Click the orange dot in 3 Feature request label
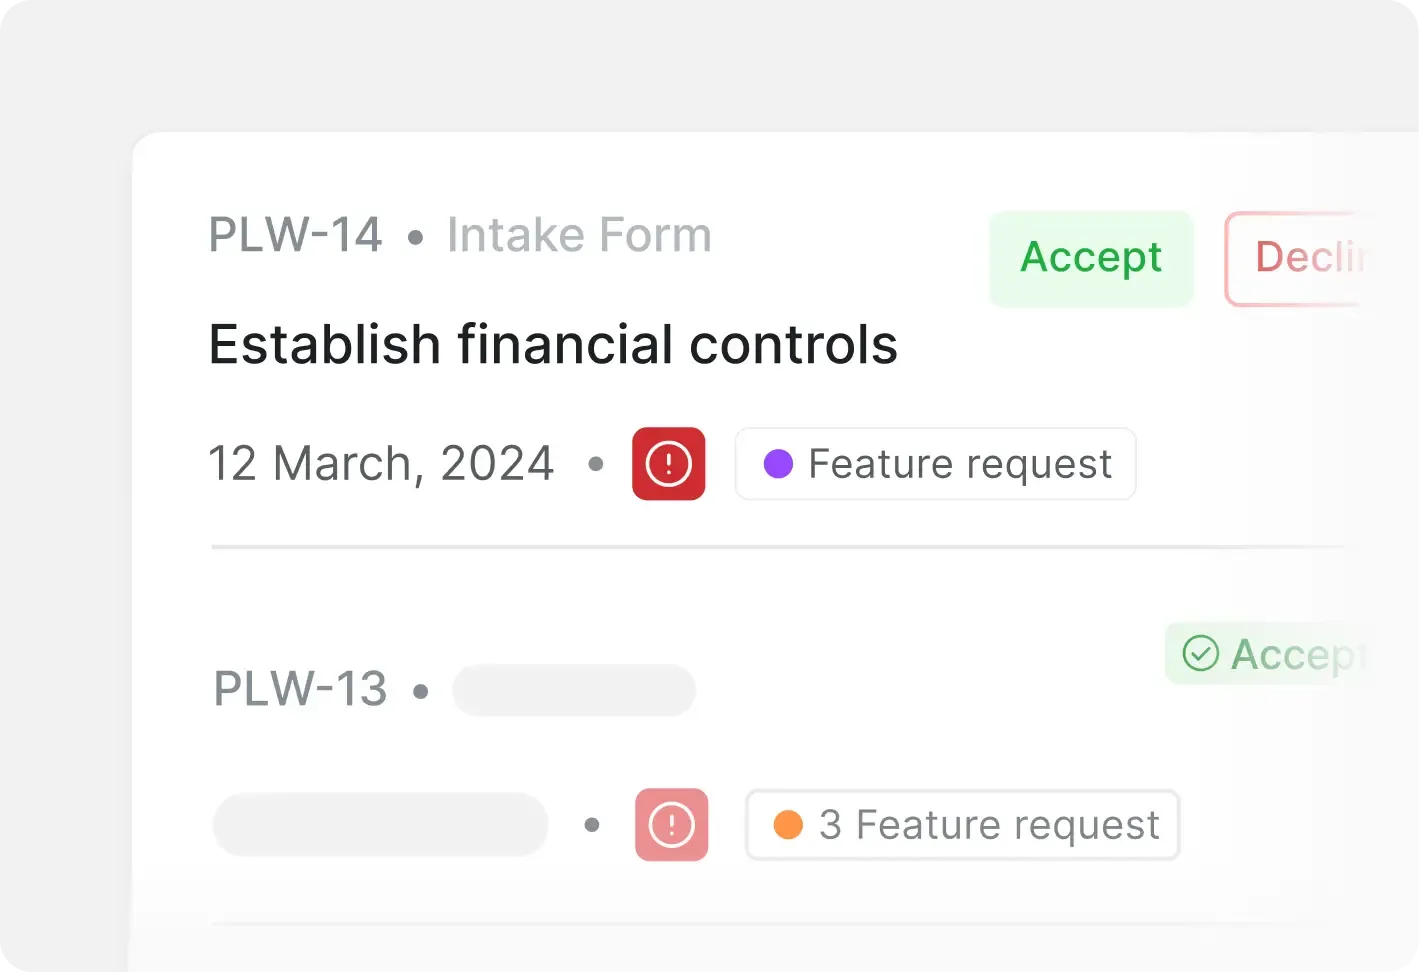 click(x=788, y=825)
